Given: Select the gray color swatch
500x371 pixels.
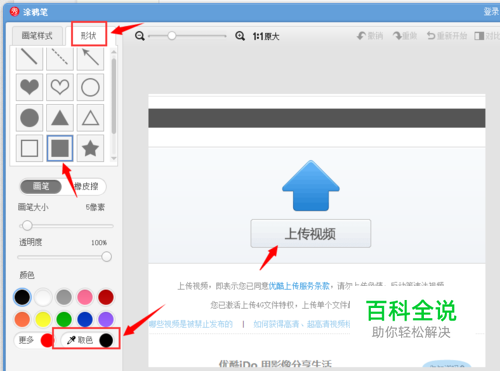Looking at the screenshot, I should (64, 297).
